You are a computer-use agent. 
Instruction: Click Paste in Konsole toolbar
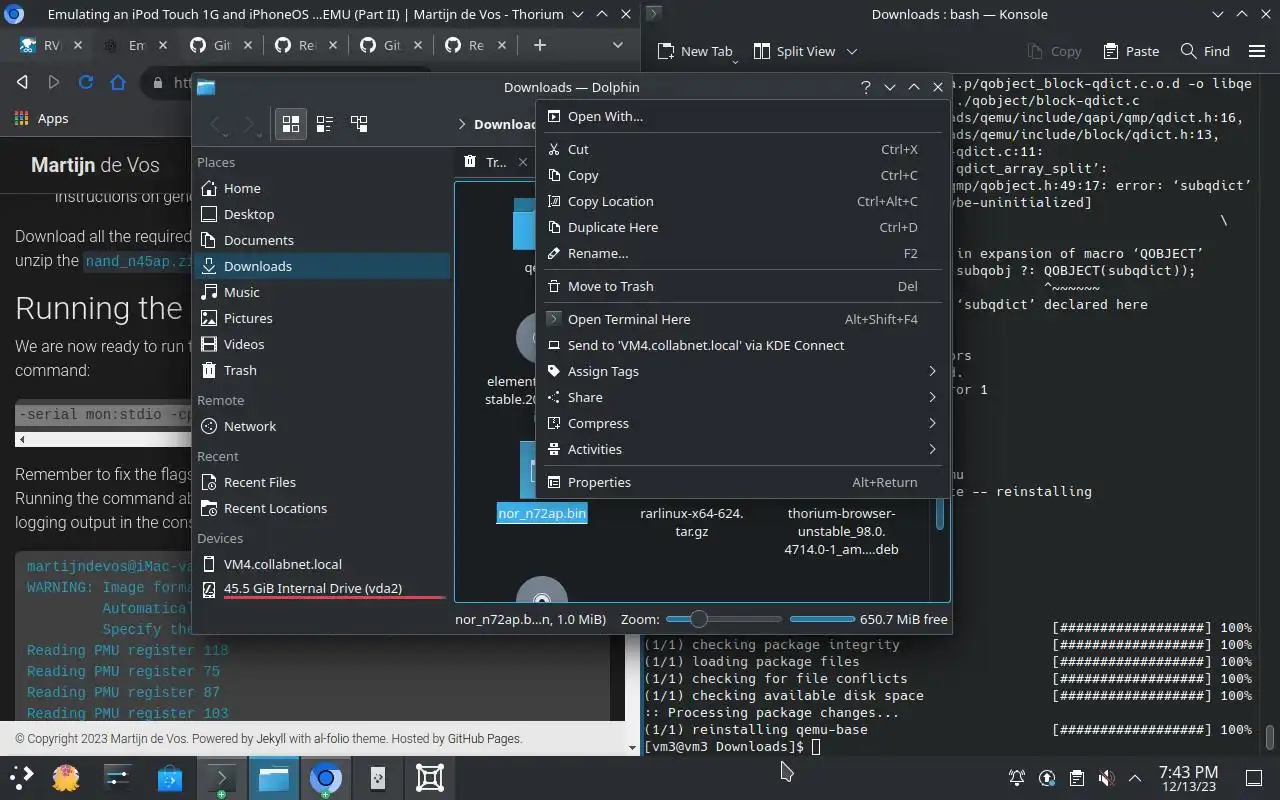click(x=1131, y=51)
